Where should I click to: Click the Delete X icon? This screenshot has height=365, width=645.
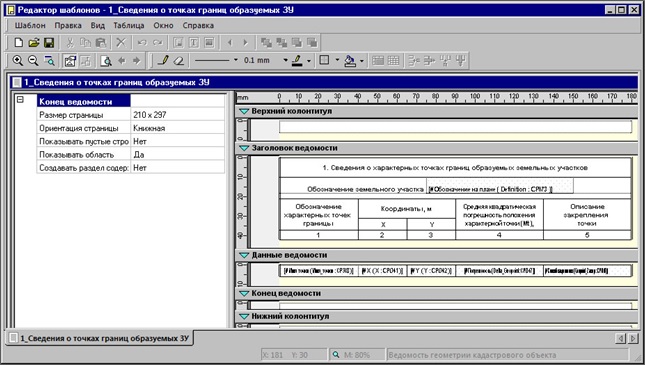121,42
